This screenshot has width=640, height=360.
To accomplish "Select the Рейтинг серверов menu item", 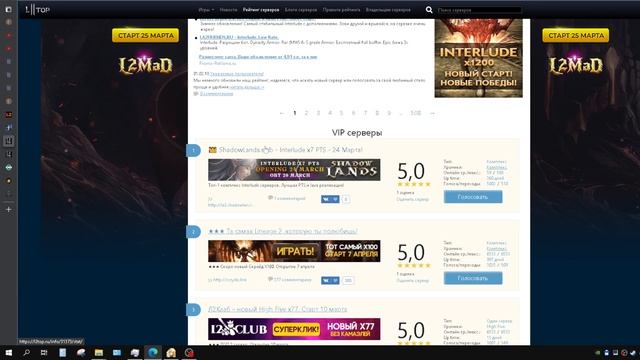I will (x=261, y=10).
